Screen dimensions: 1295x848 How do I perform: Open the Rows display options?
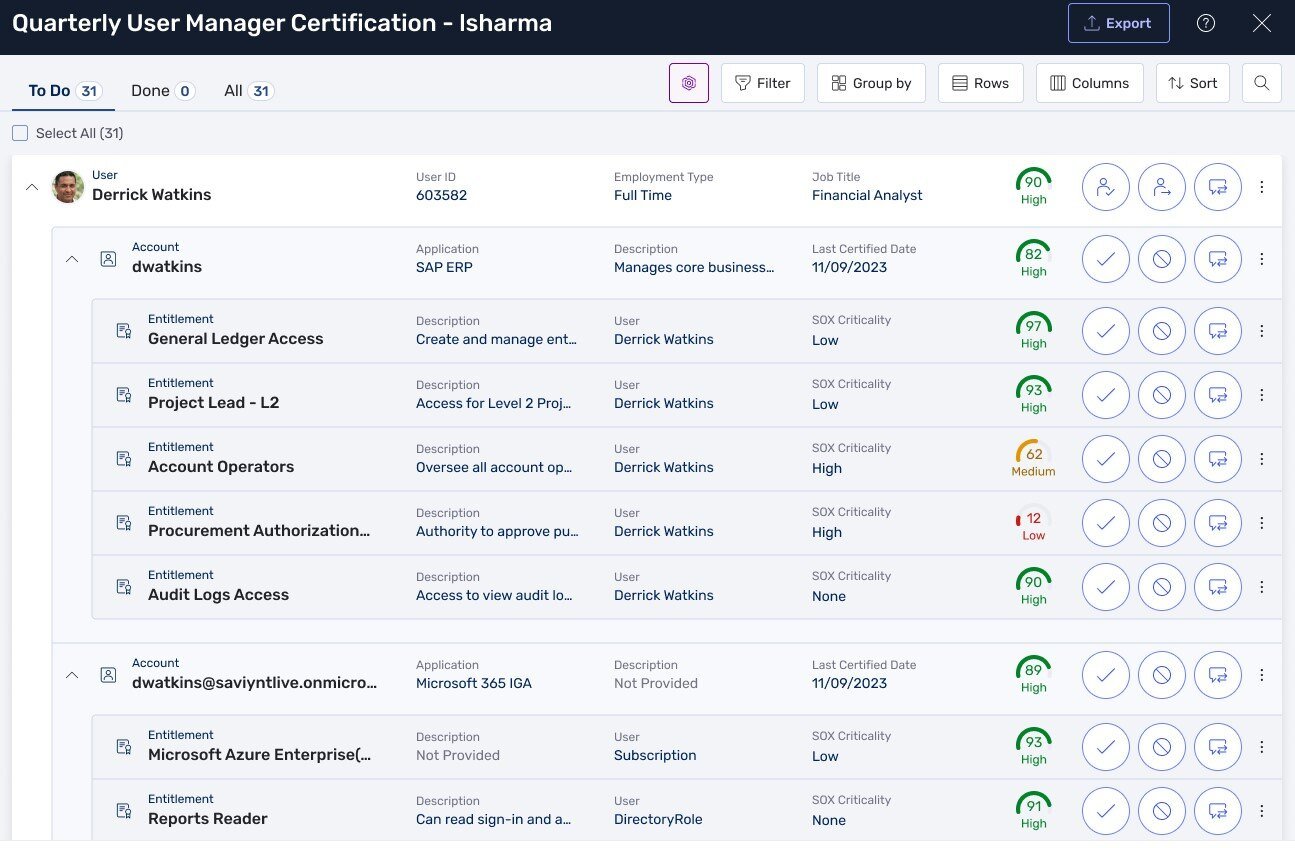click(x=981, y=83)
